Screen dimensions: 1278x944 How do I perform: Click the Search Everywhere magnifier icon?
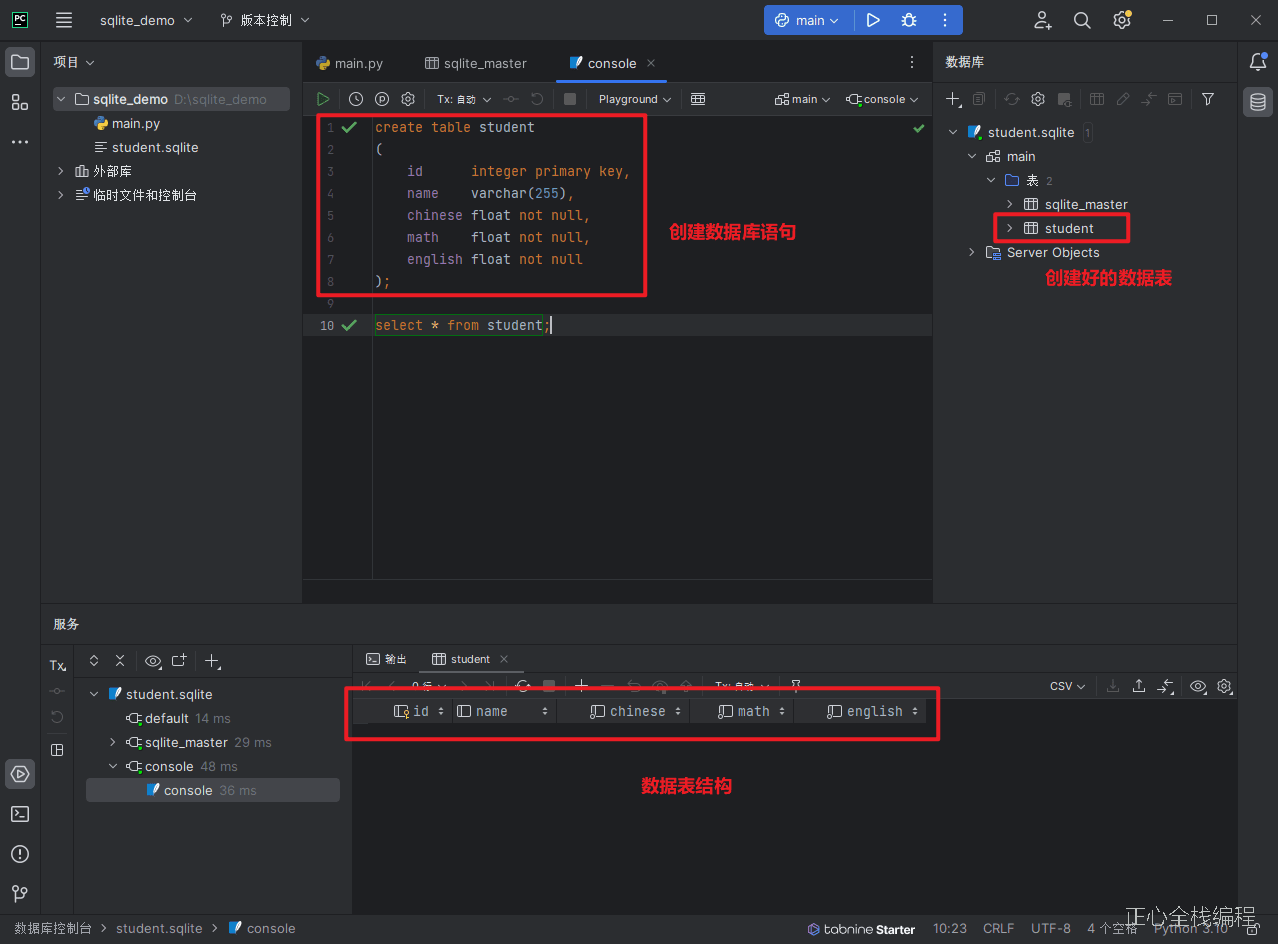click(x=1082, y=20)
